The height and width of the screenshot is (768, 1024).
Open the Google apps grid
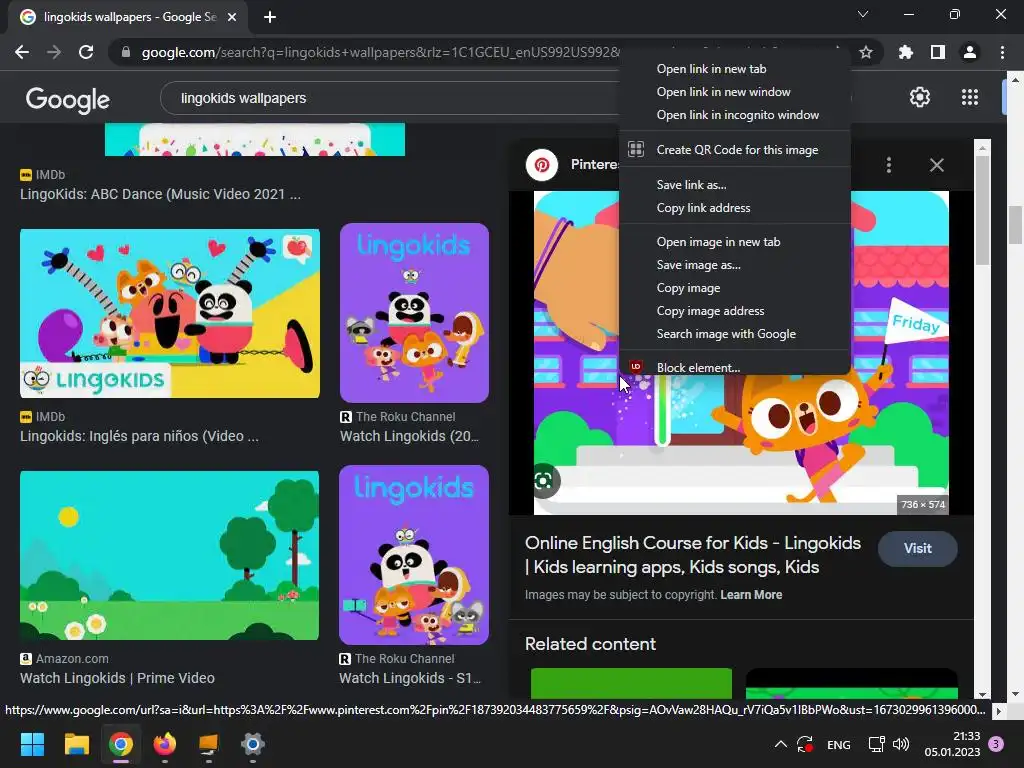pyautogui.click(x=970, y=97)
